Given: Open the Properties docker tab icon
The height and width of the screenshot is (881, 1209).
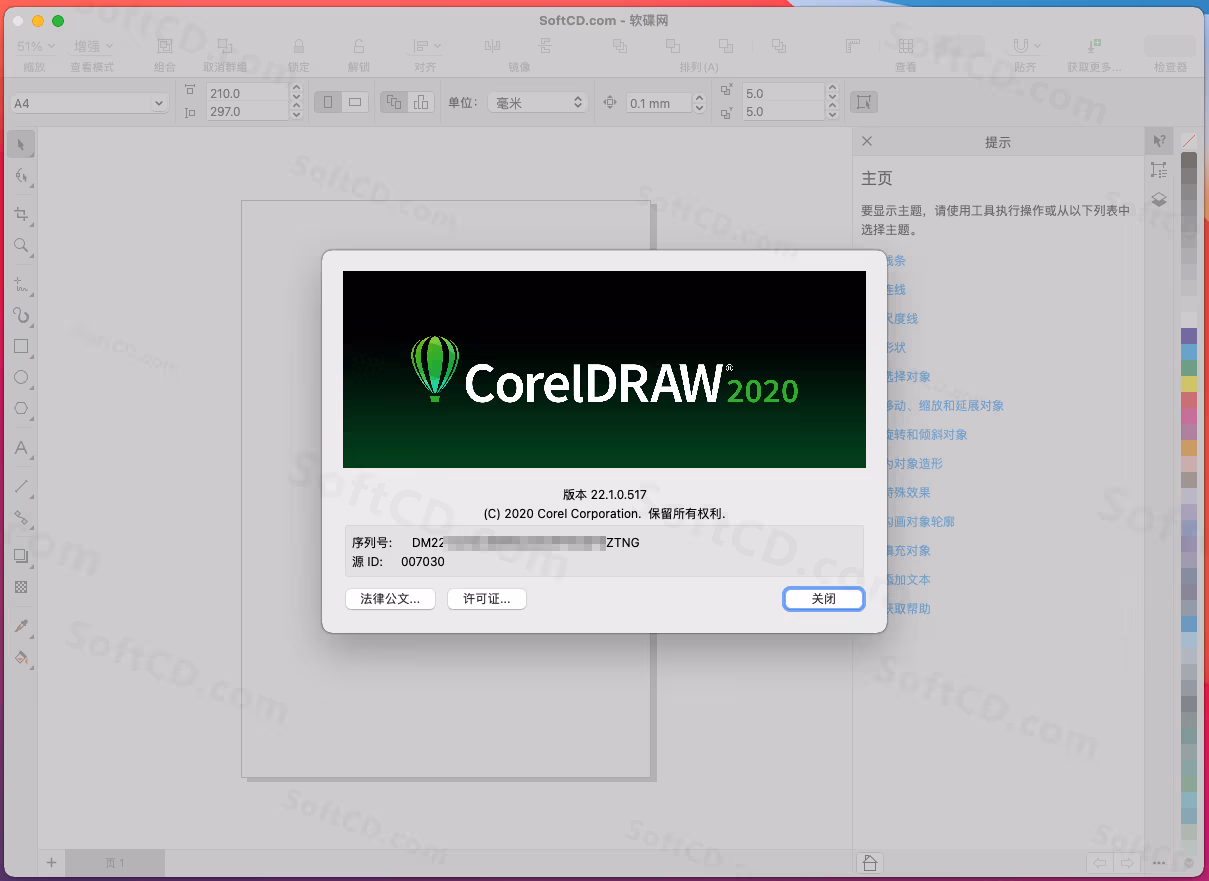Looking at the screenshot, I should pyautogui.click(x=1159, y=170).
